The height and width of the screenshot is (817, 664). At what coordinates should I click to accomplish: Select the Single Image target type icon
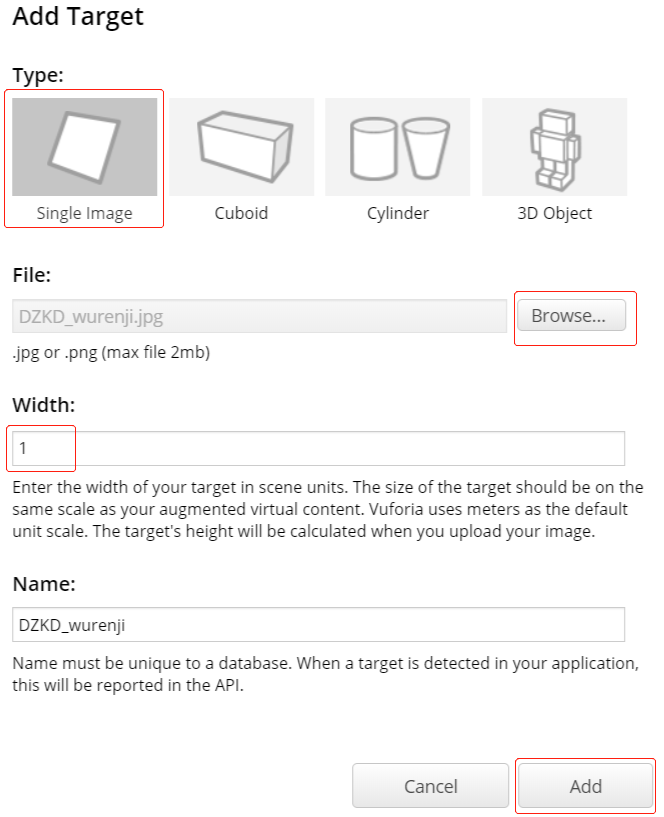click(85, 147)
